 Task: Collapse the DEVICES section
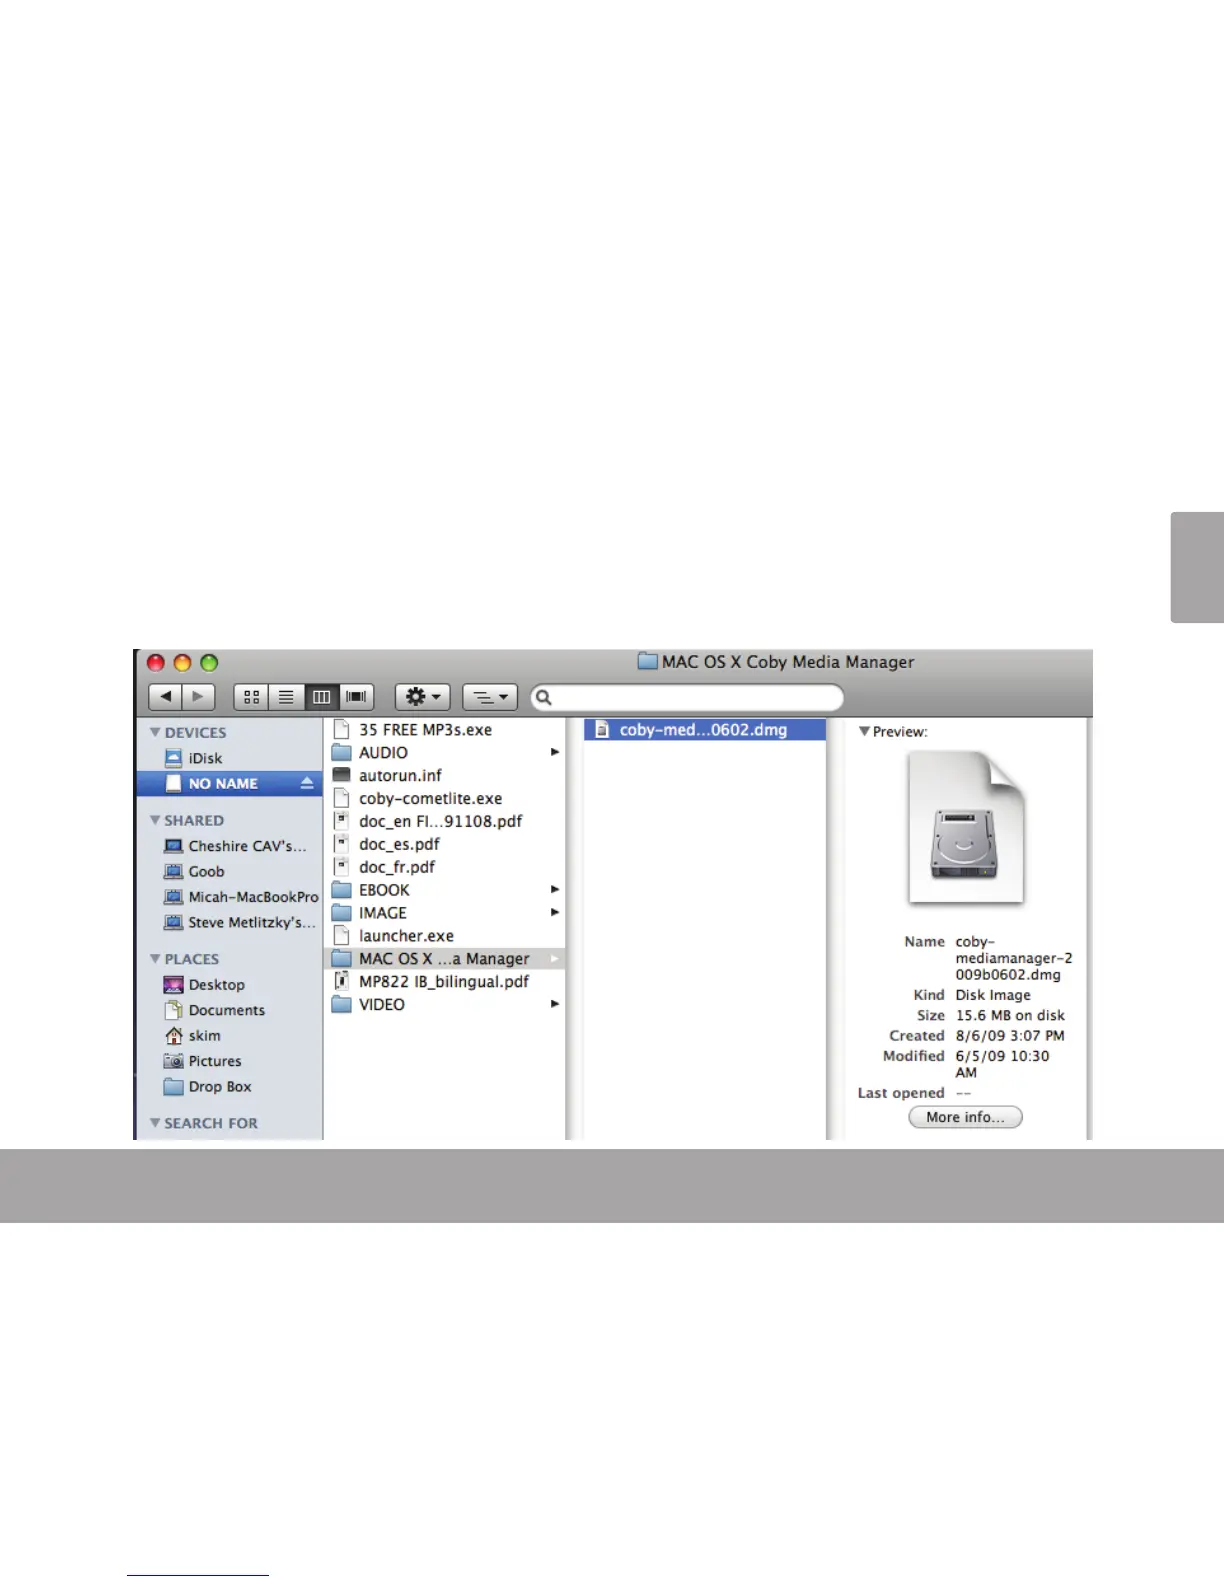coord(155,732)
